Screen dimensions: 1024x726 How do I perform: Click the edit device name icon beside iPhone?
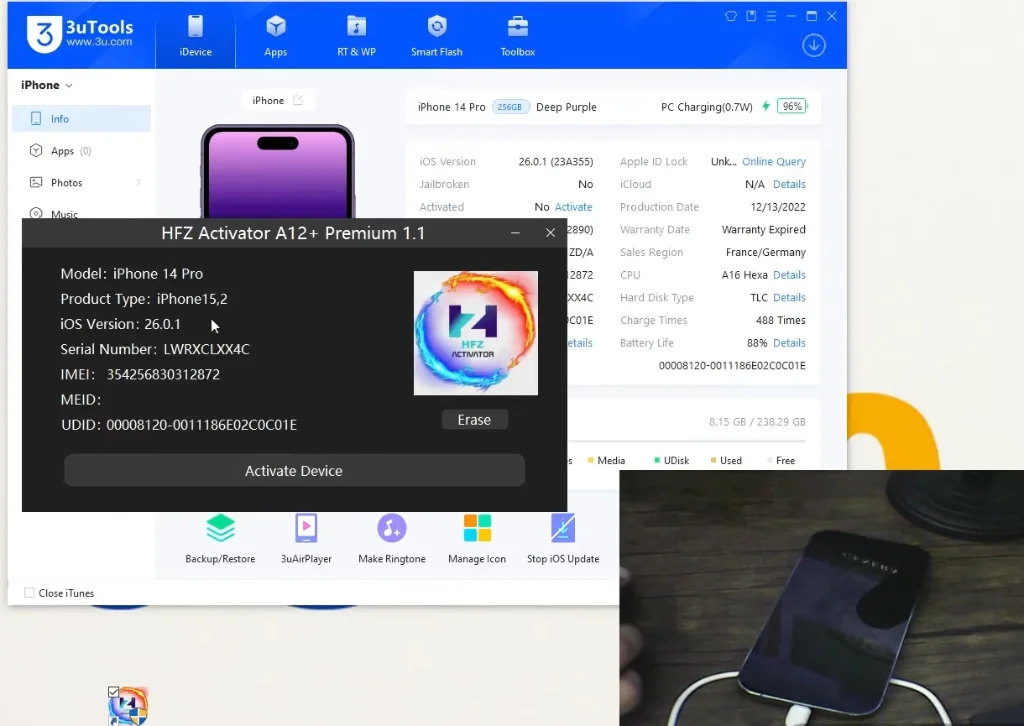coord(298,100)
